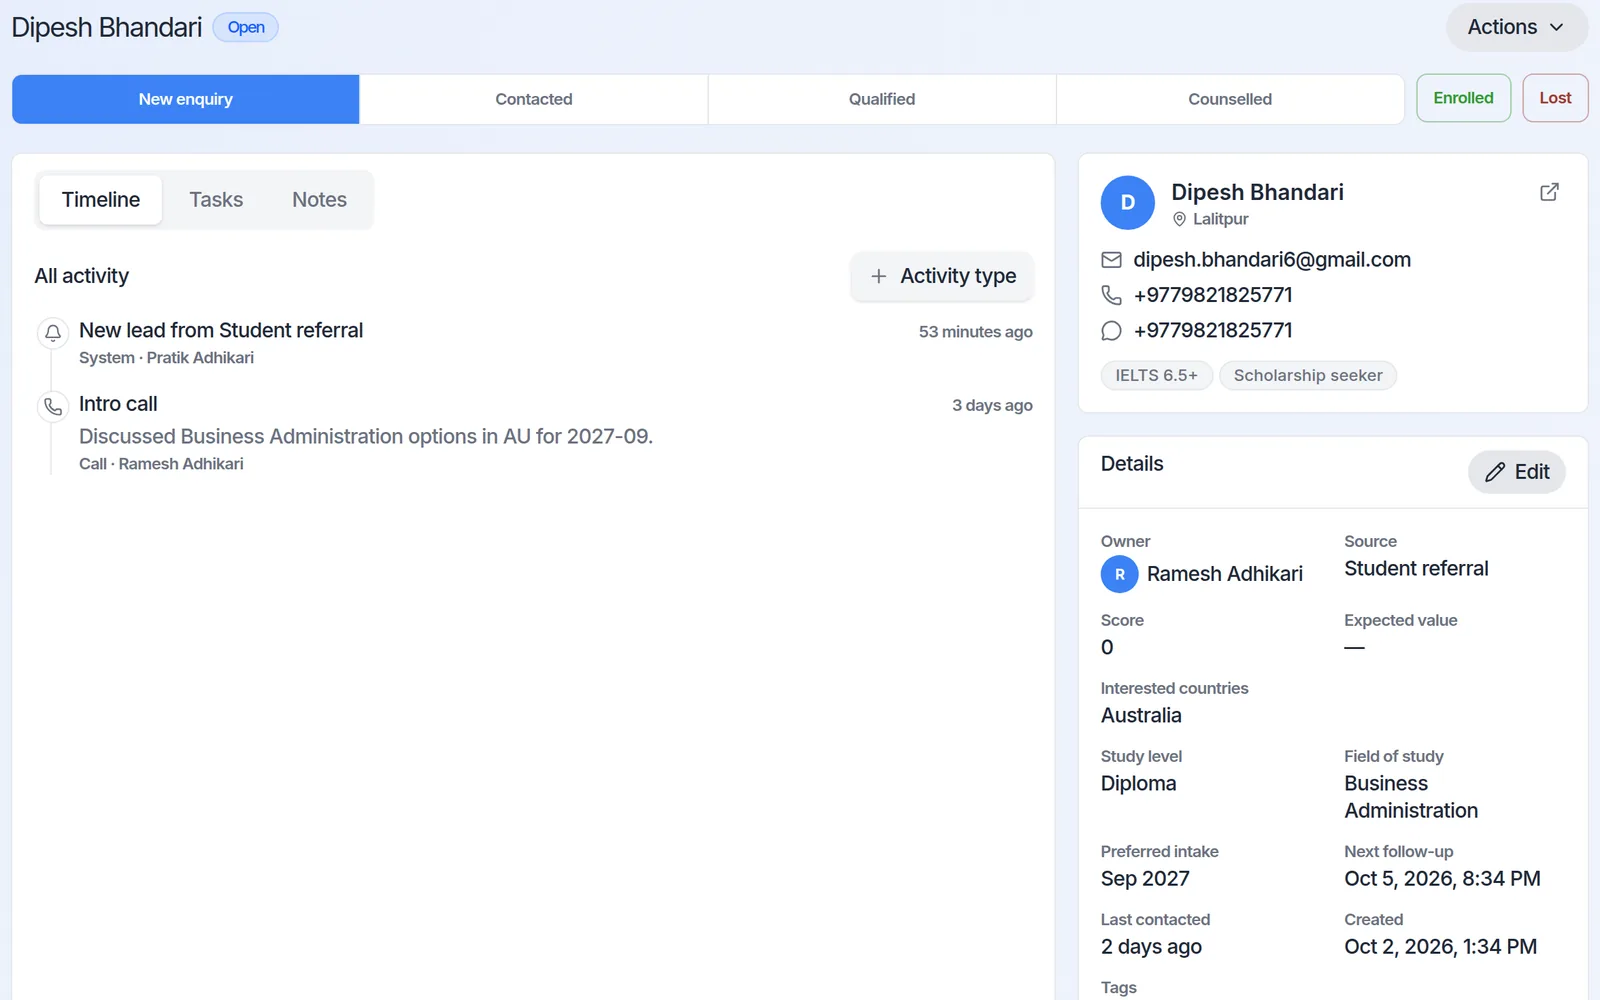Click the email envelope icon
Viewport: 1600px width, 1000px height.
coord(1111,260)
